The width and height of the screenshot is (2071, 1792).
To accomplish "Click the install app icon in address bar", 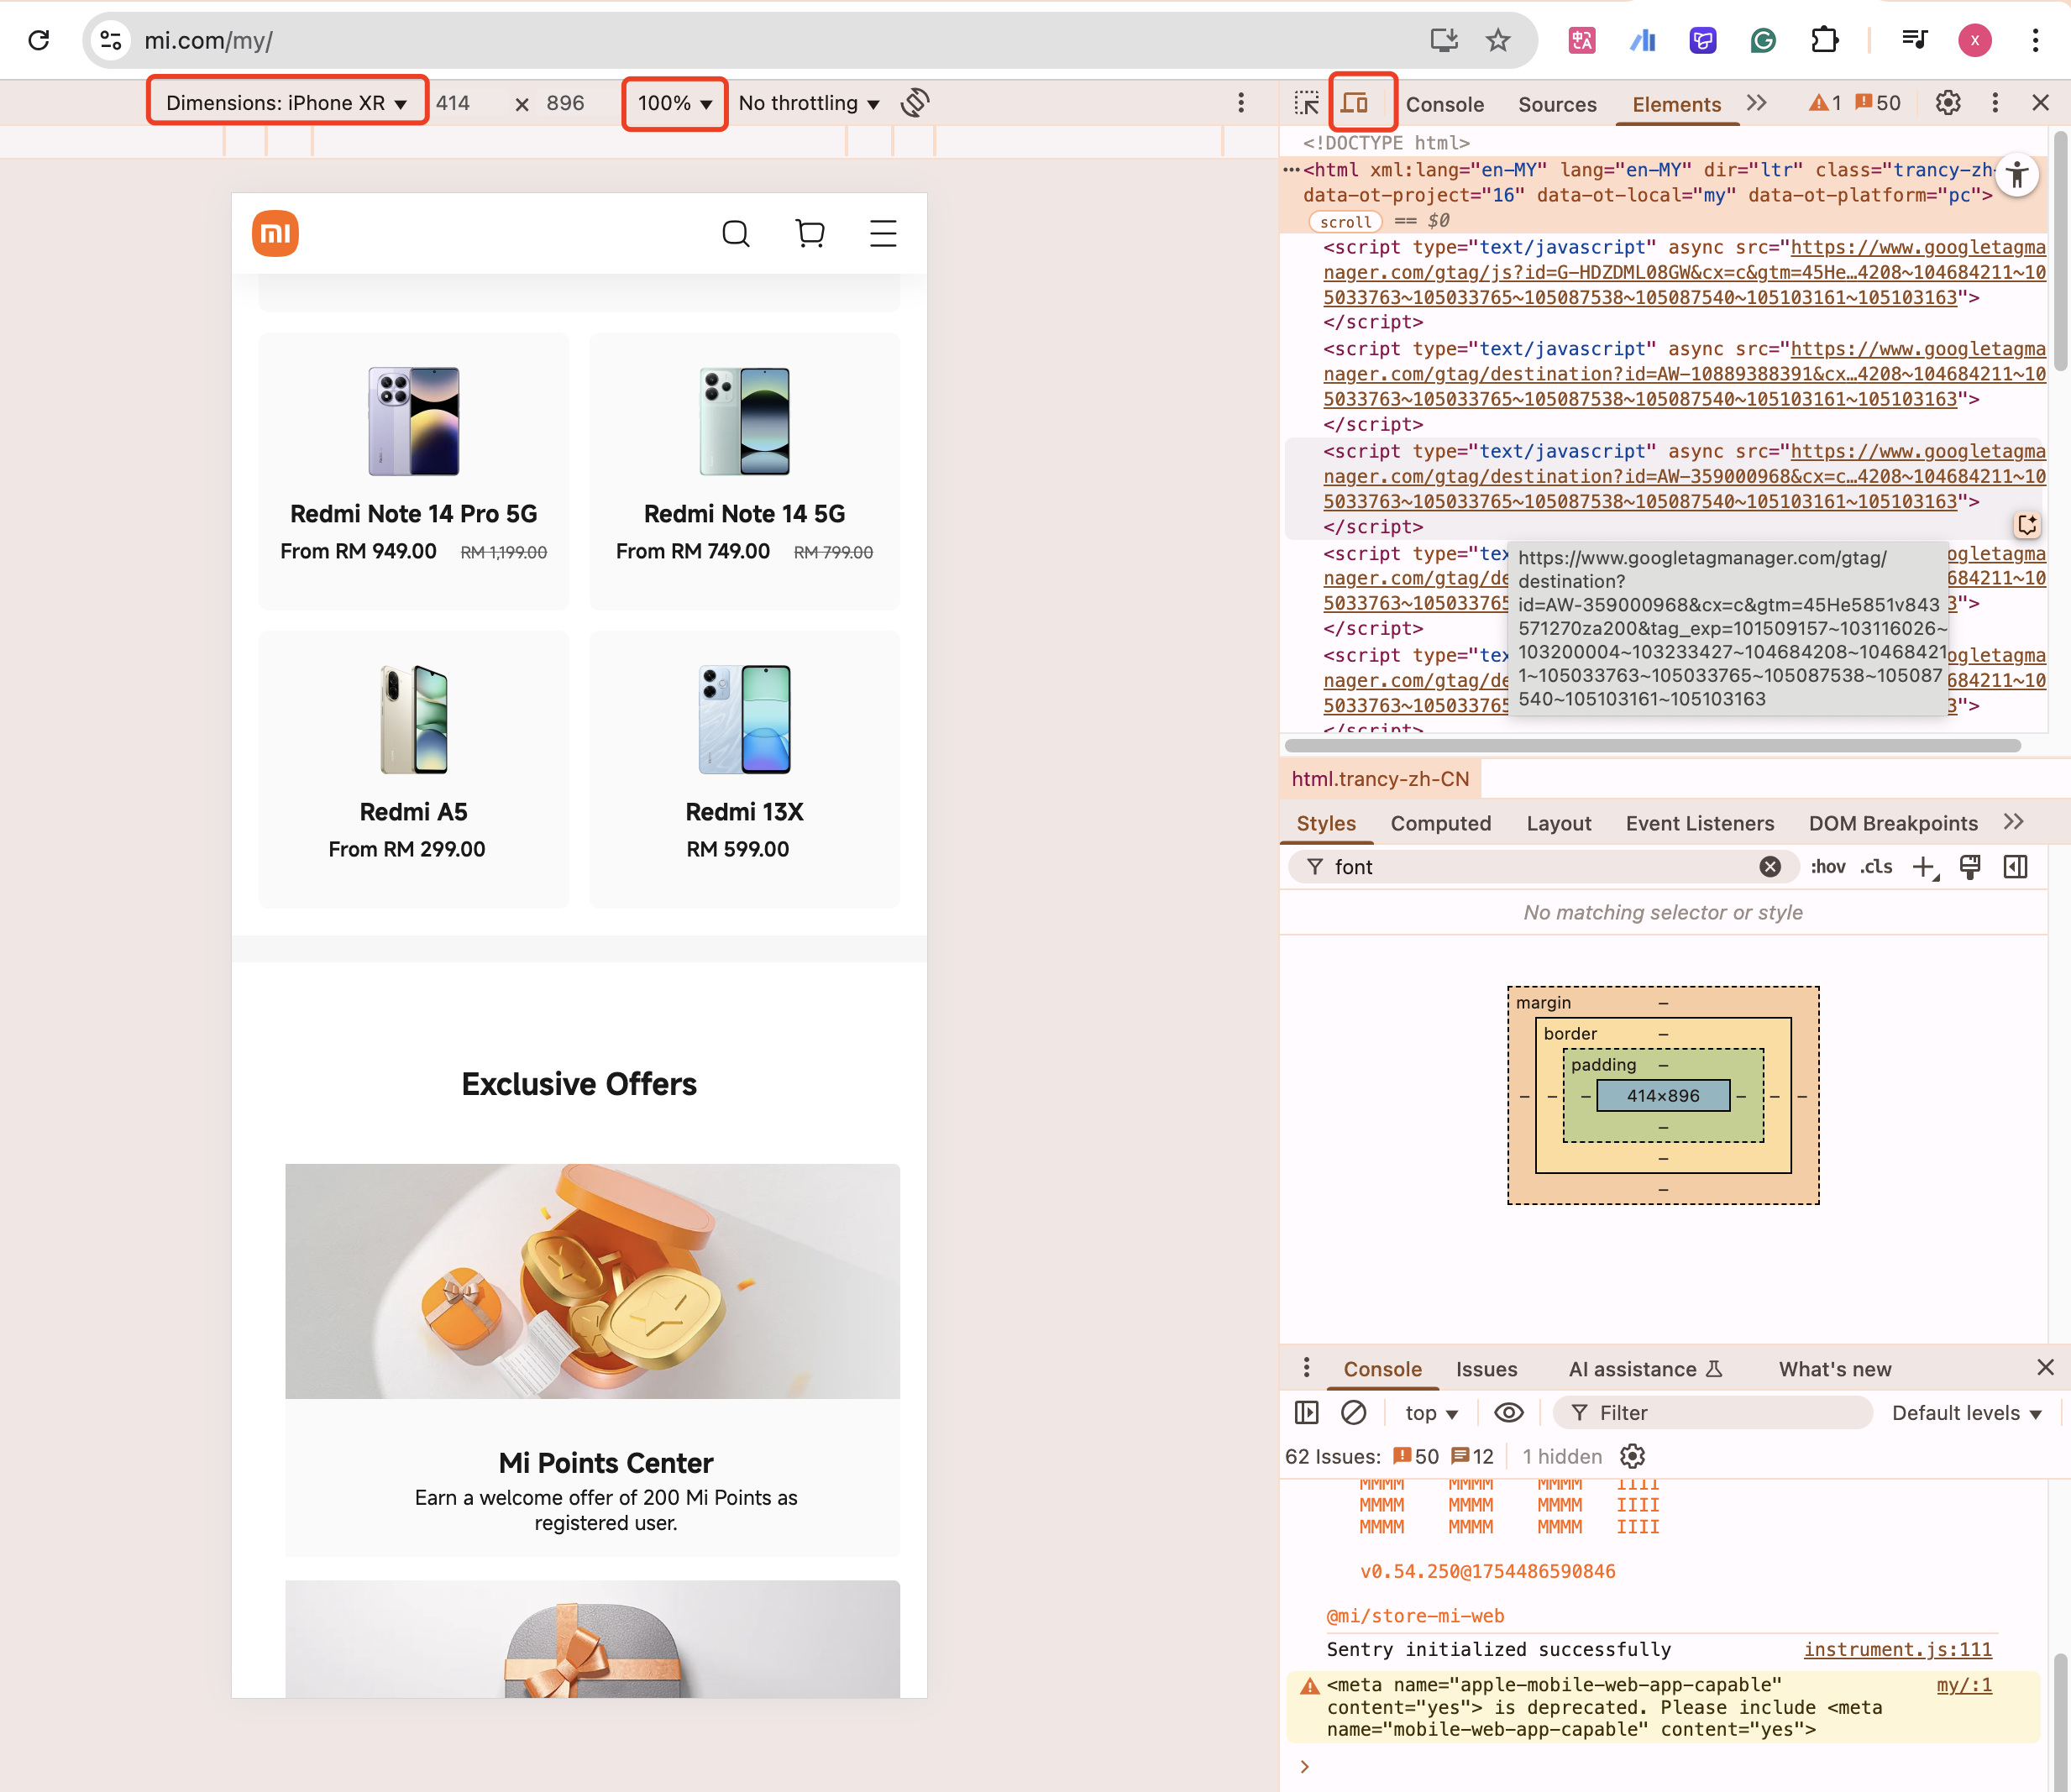I will 1443,40.
